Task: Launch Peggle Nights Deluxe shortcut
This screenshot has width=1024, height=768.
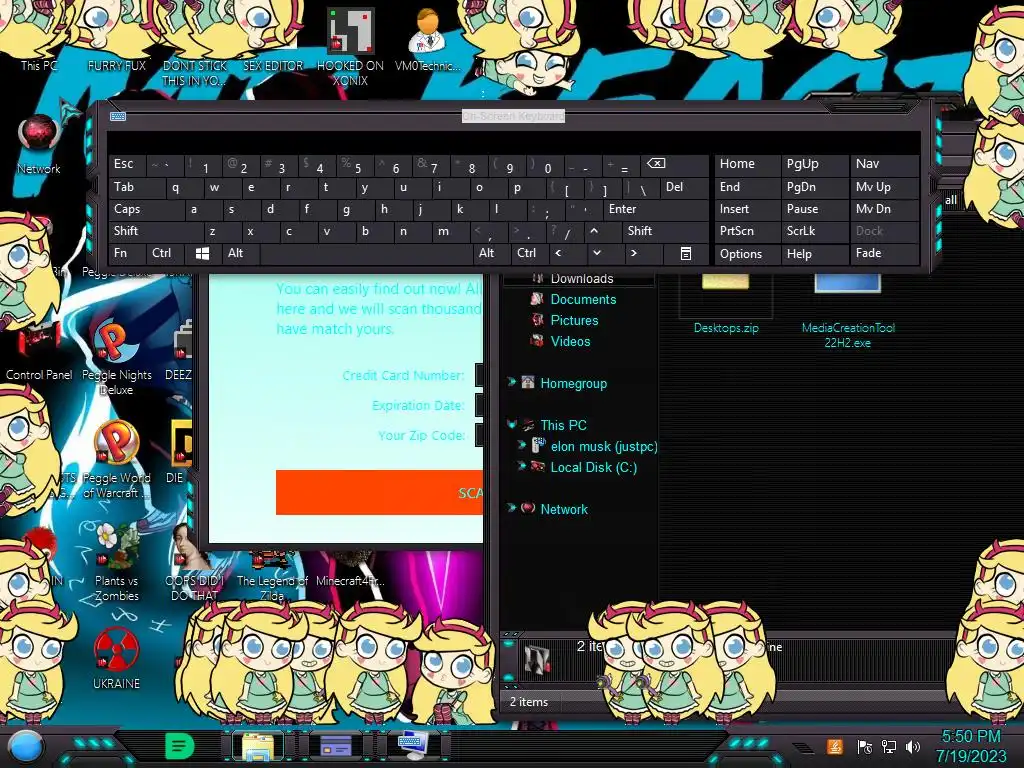Action: (x=116, y=356)
